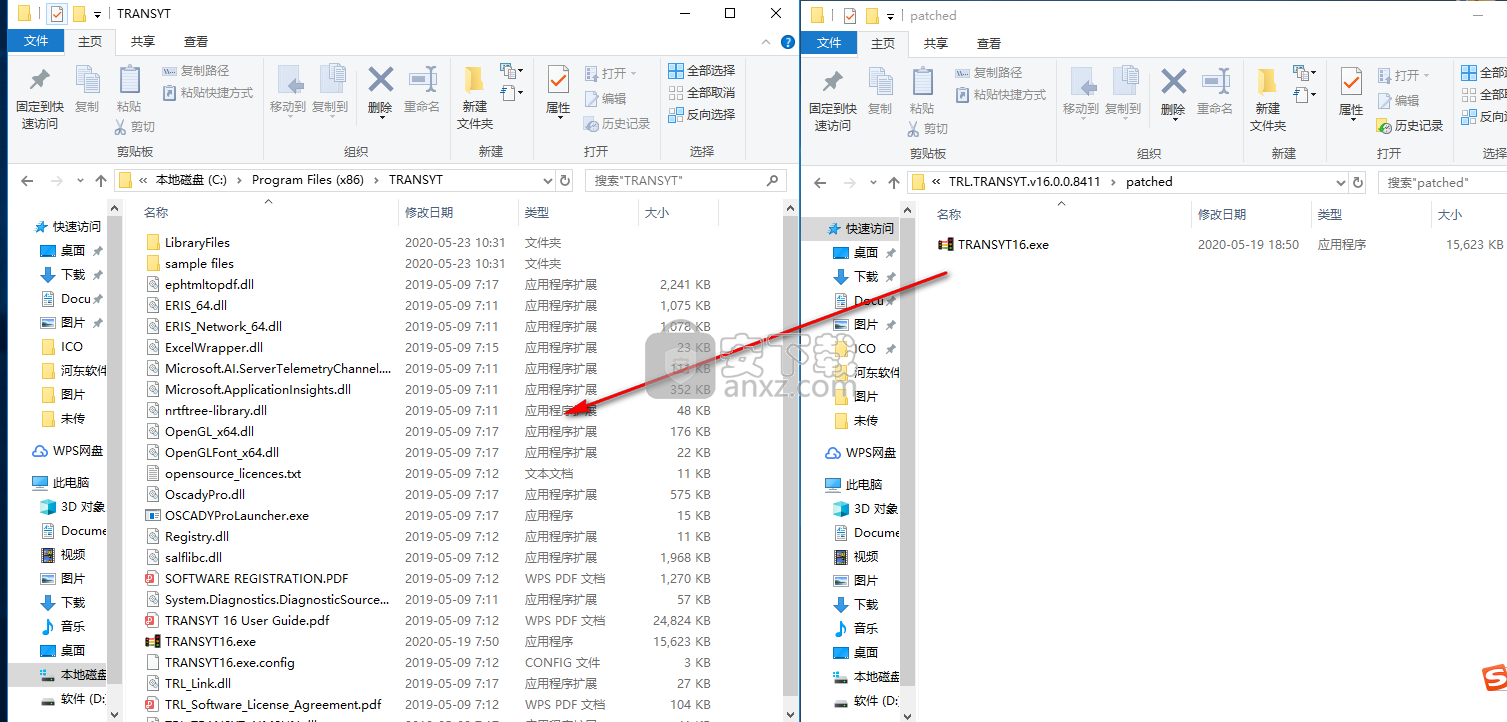Click Properties (属性) icon in patched window ribbon
Screen dimensions: 1507x722
(1351, 92)
